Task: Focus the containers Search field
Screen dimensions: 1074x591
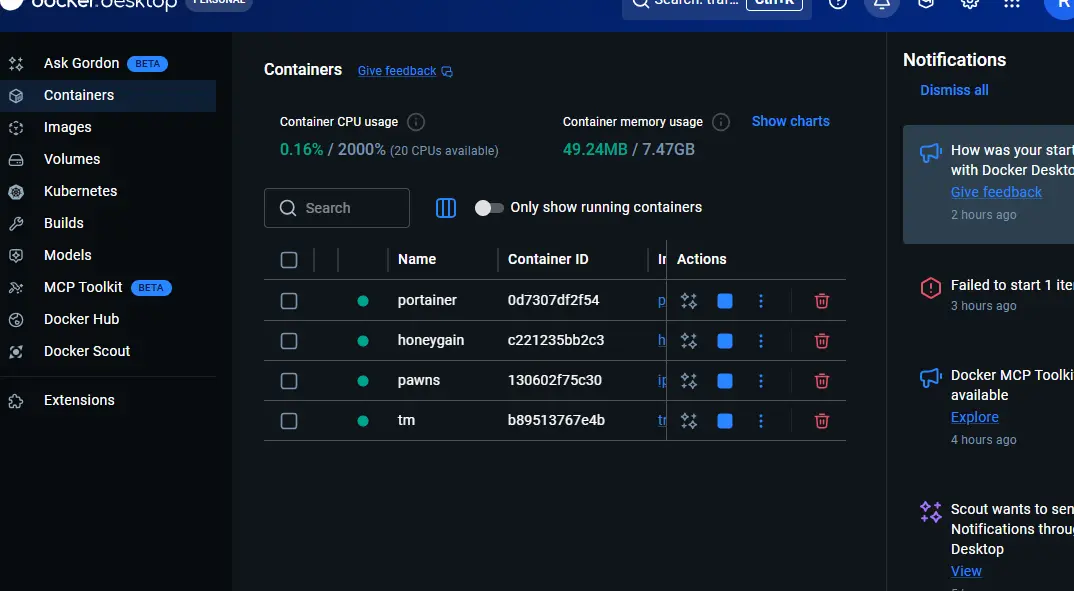Action: coord(337,208)
